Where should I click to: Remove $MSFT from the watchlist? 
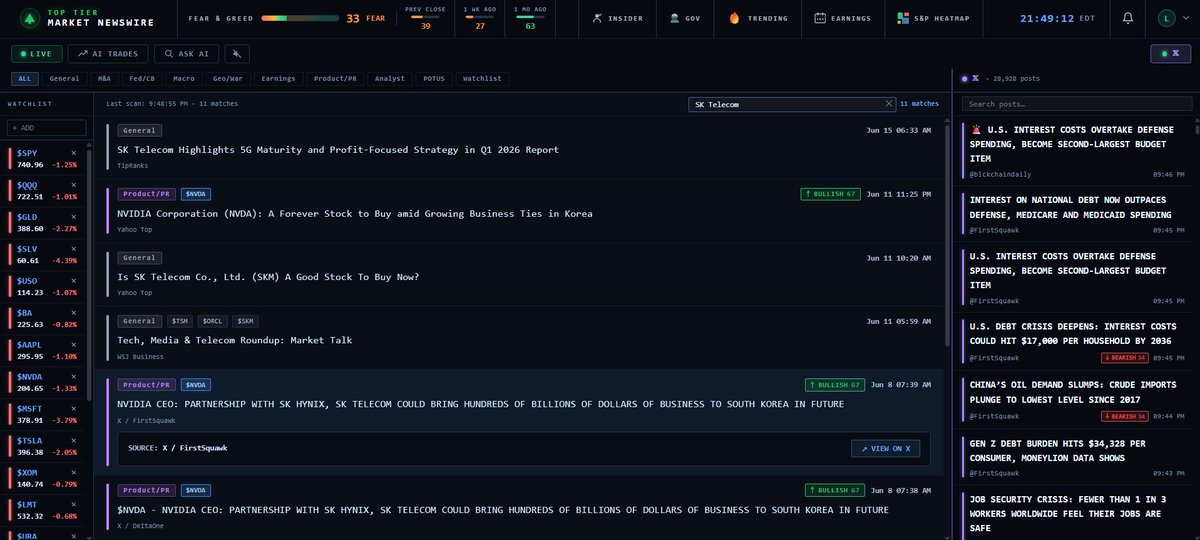tap(73, 408)
